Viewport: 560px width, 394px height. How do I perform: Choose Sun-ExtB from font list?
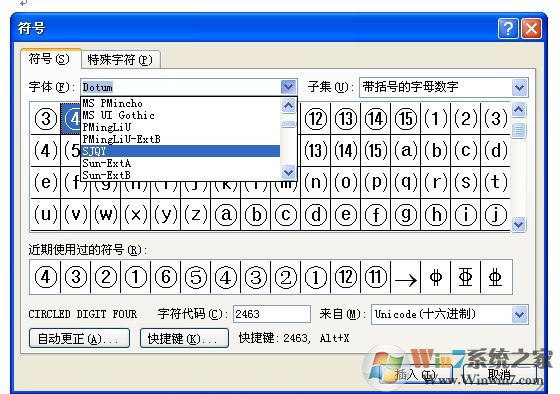pyautogui.click(x=180, y=175)
